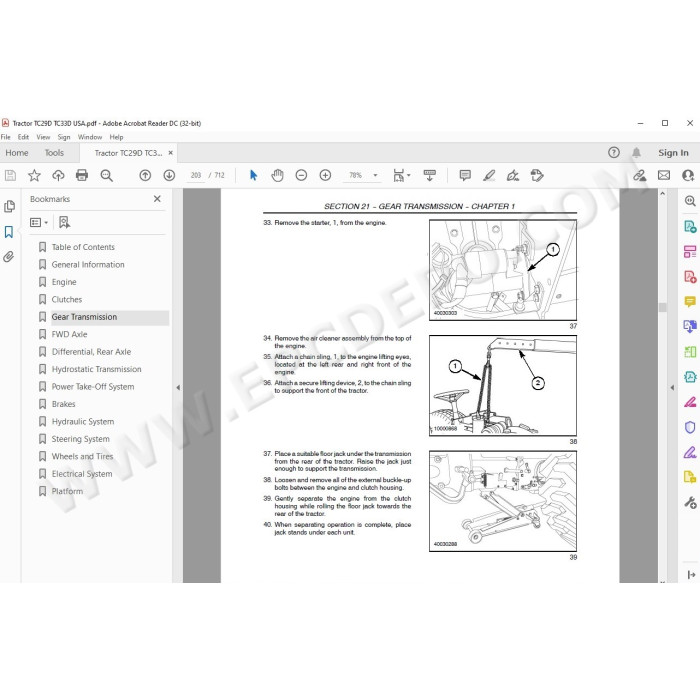
Task: Upload file to cloud icon
Action: pos(58,175)
